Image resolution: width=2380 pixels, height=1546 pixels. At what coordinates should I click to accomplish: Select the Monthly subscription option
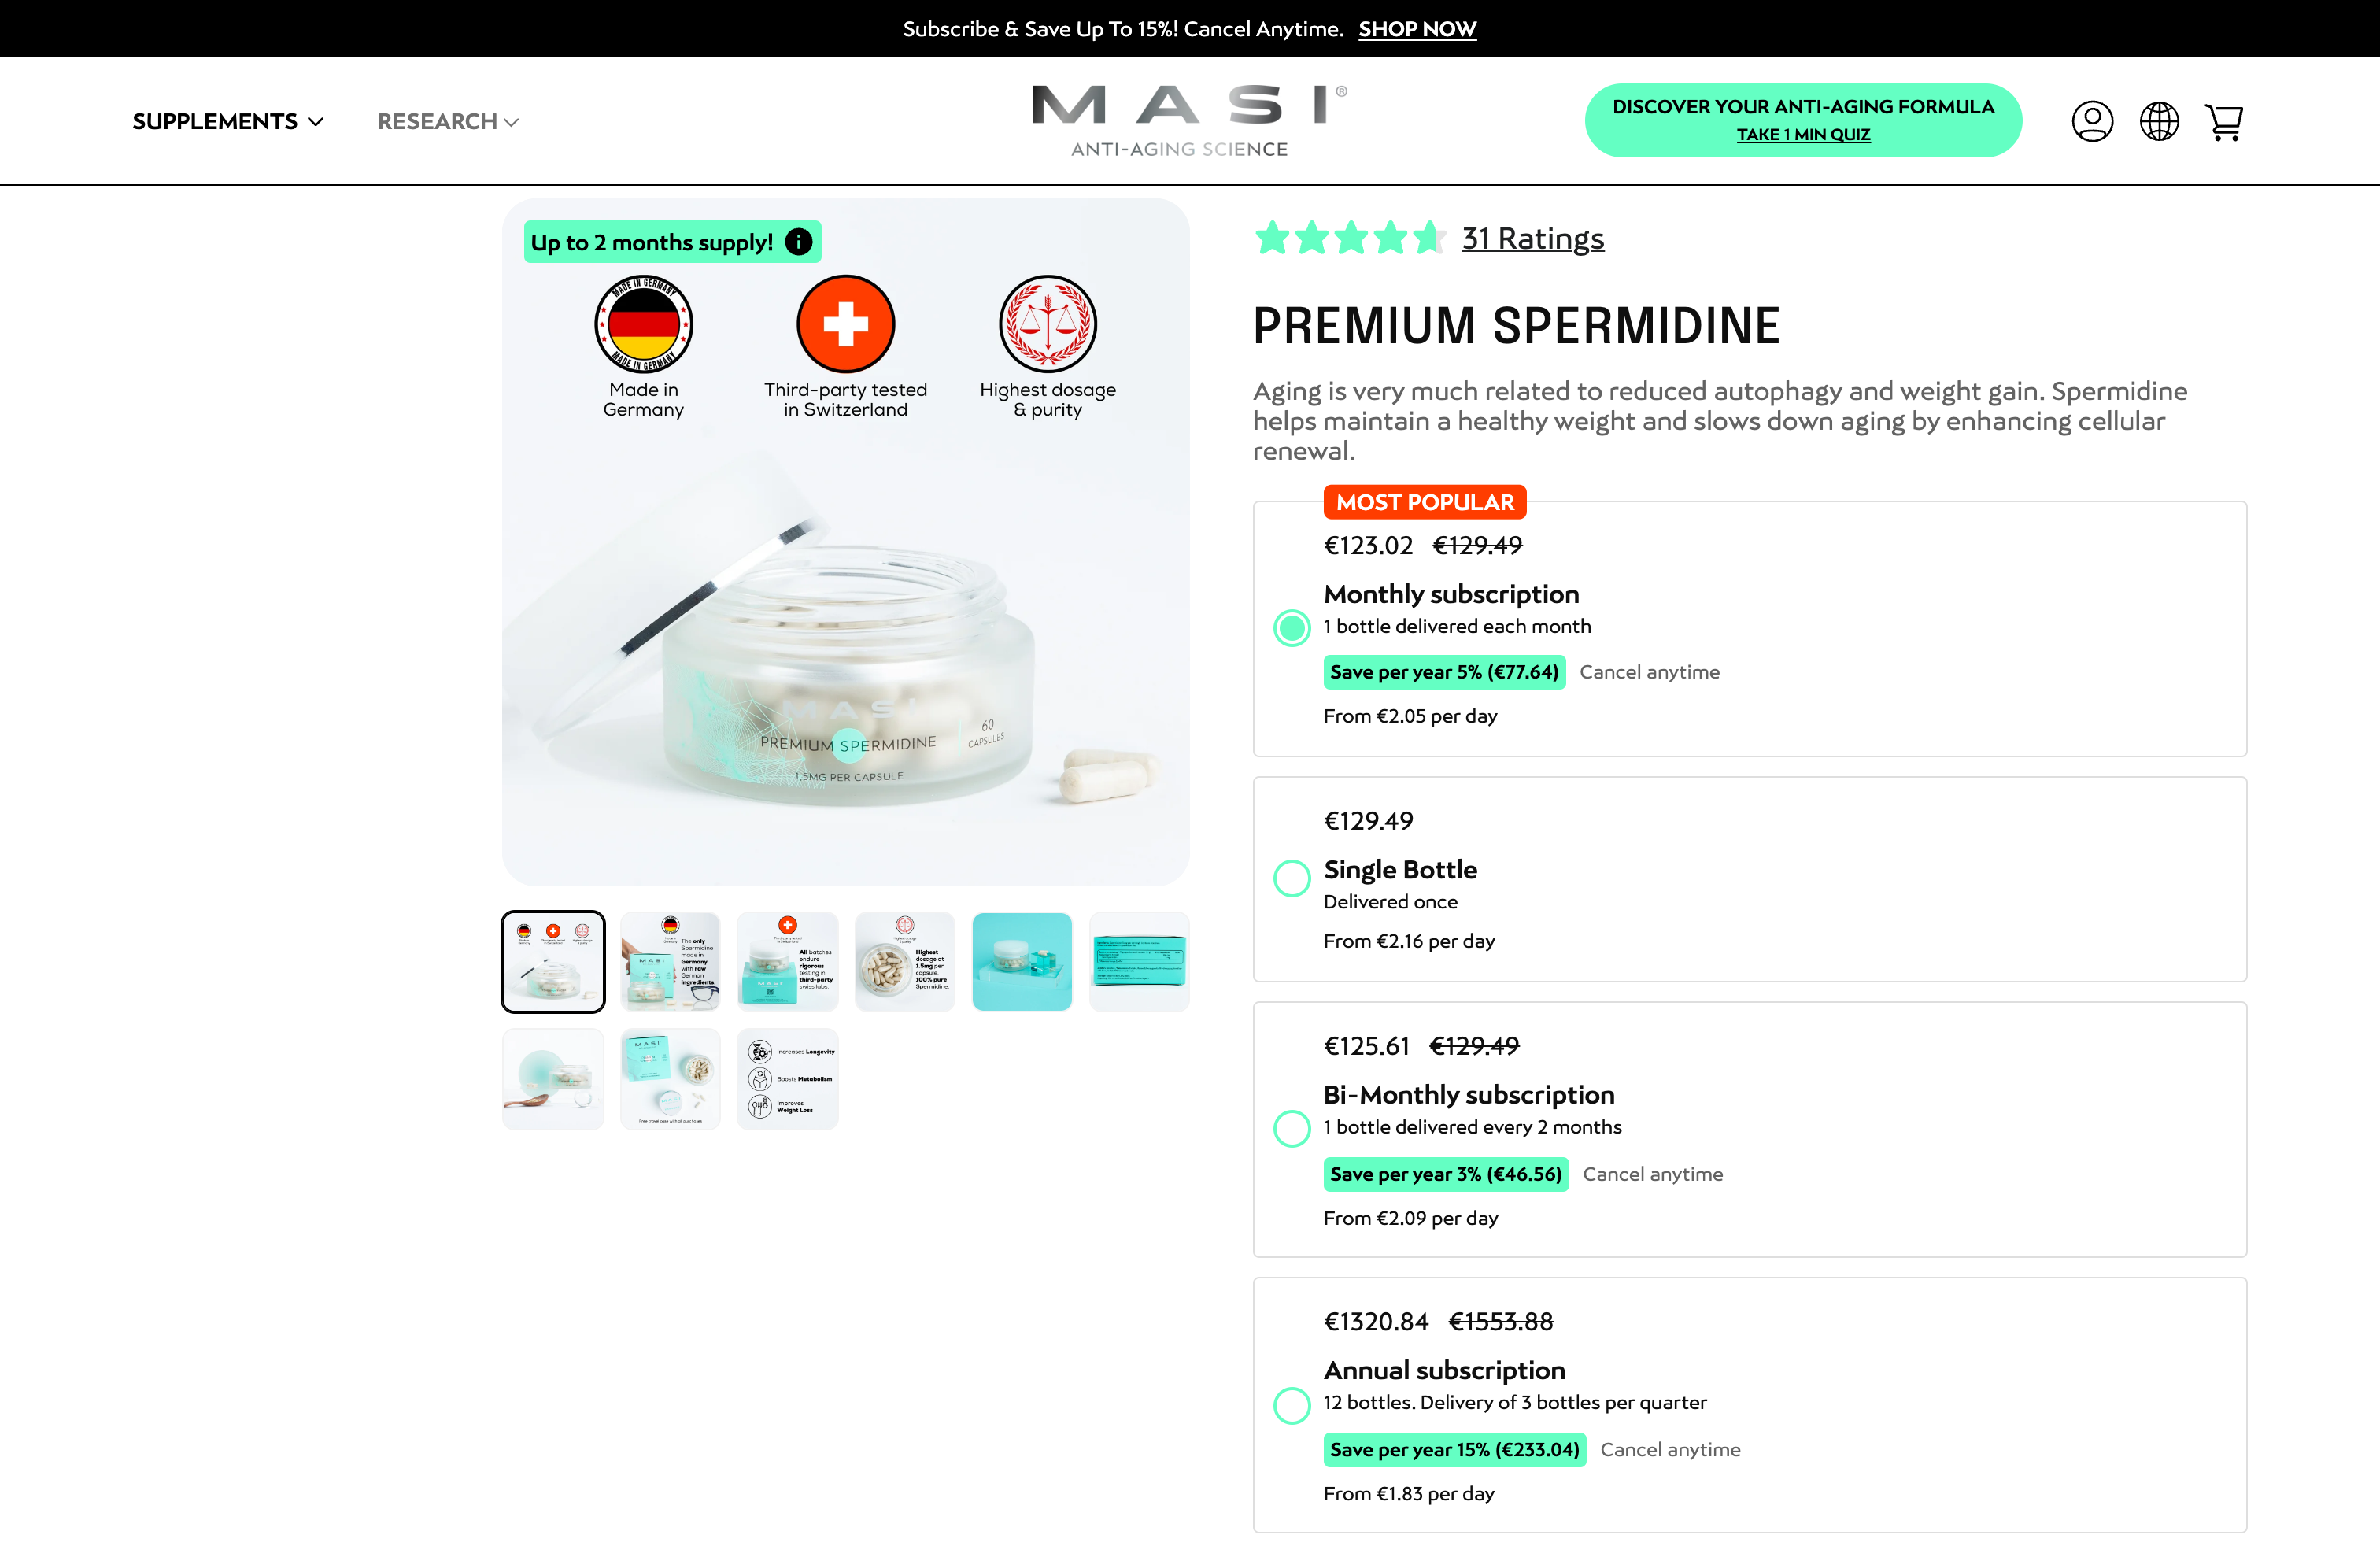coord(1291,627)
